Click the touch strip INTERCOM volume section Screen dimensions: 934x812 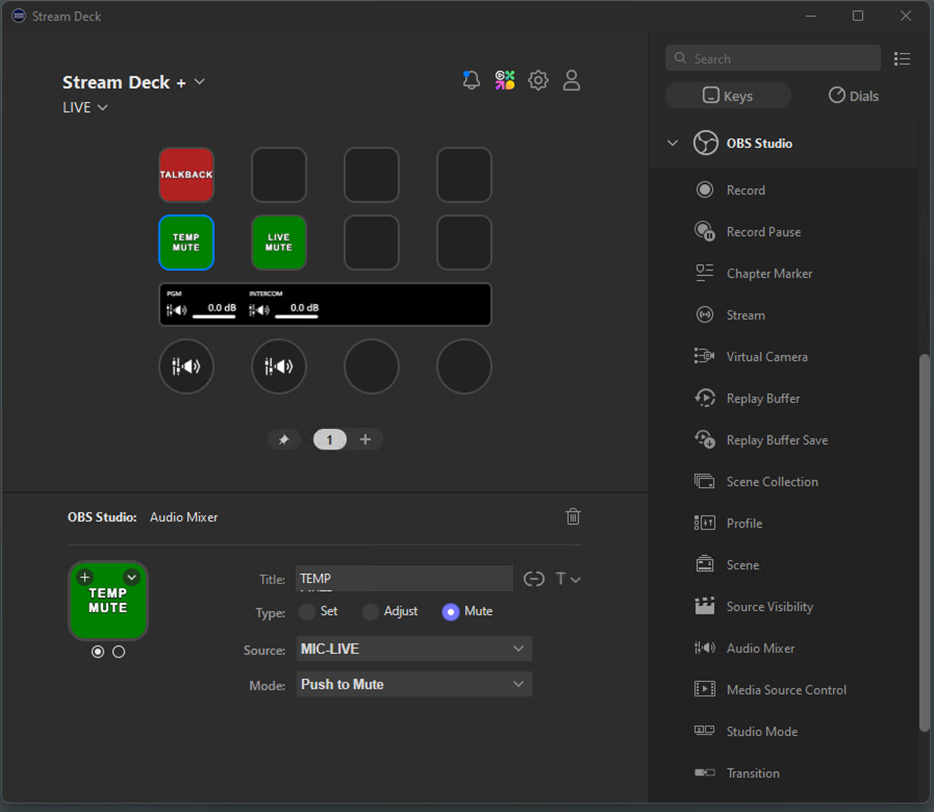[285, 304]
